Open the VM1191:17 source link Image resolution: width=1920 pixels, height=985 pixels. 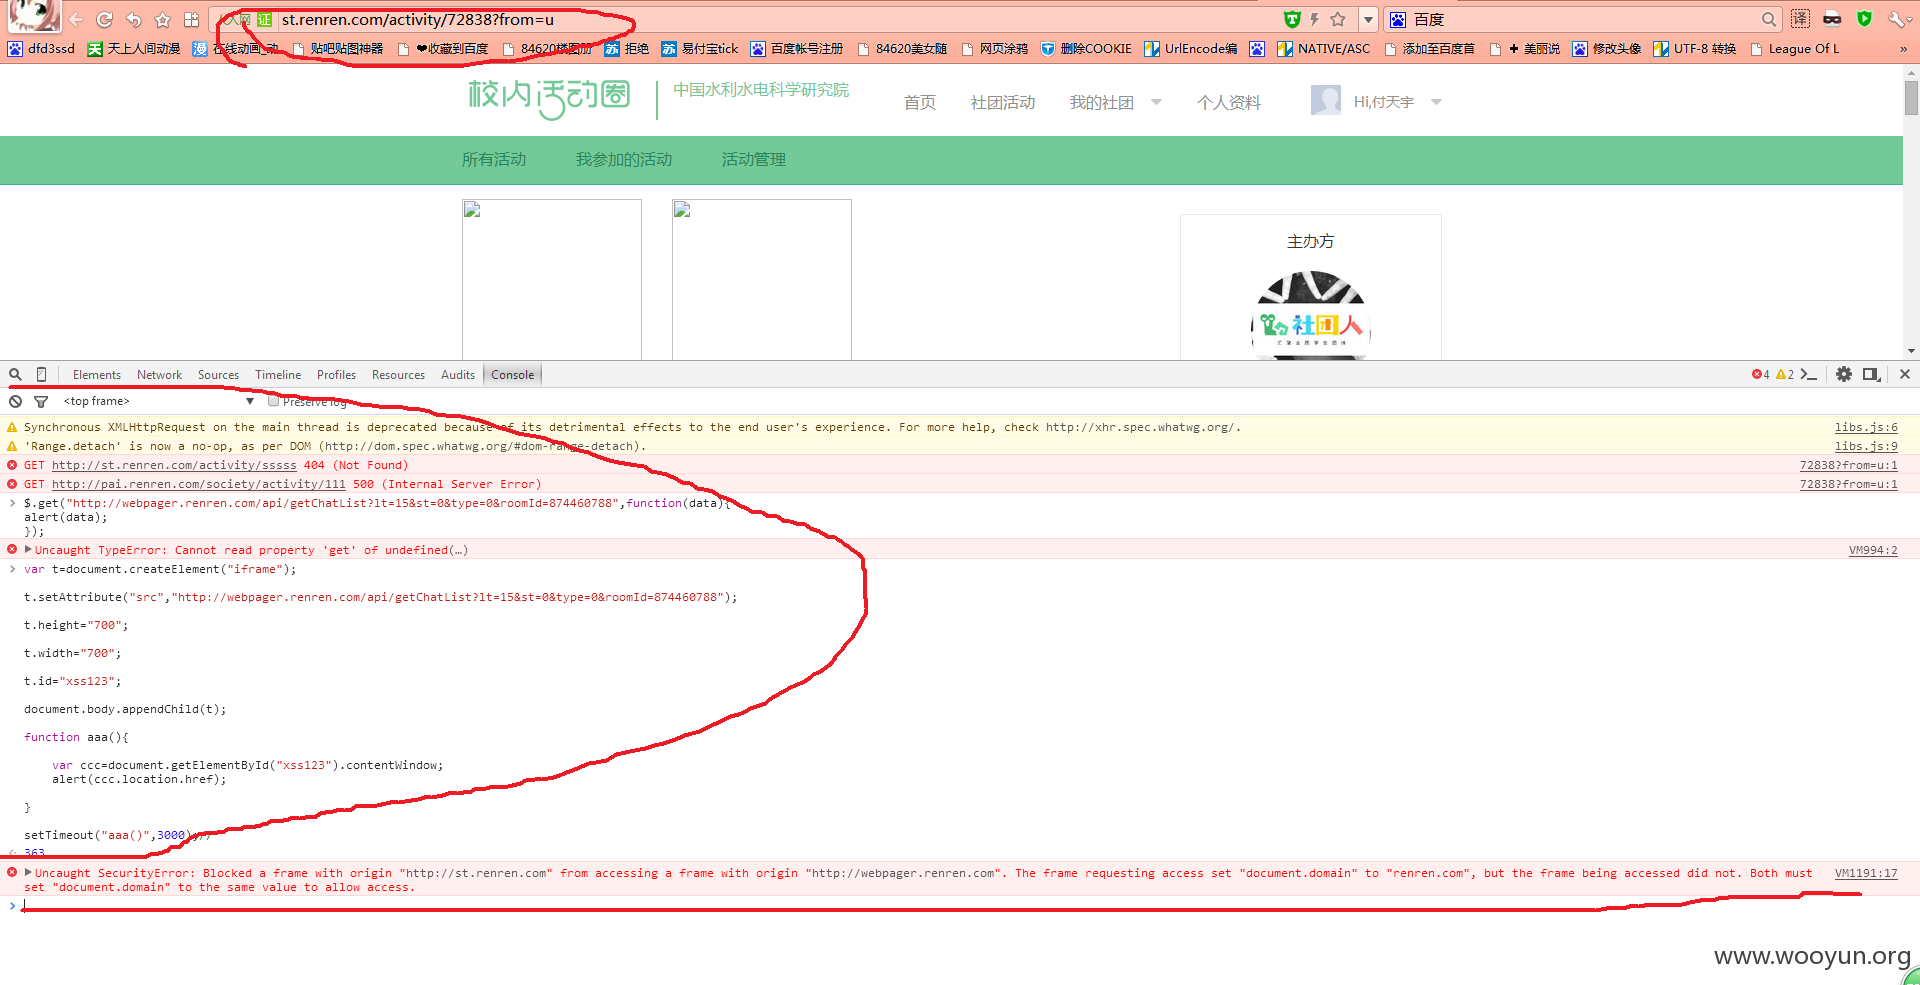tap(1866, 873)
